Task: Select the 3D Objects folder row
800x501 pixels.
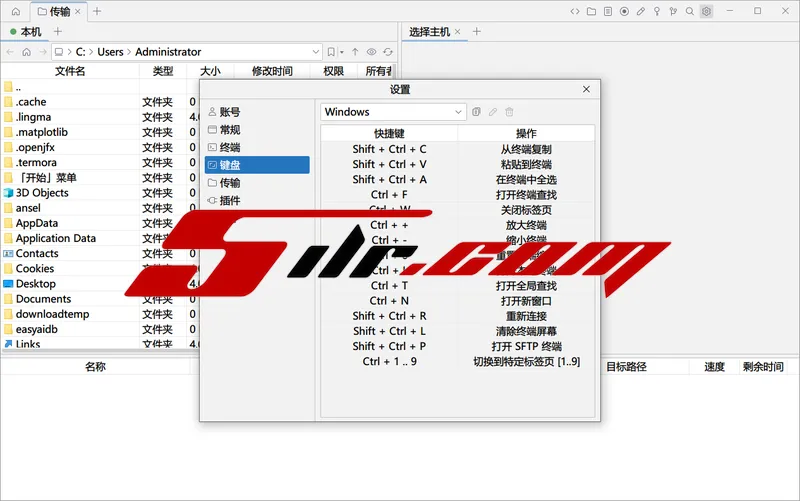Action: click(x=100, y=193)
